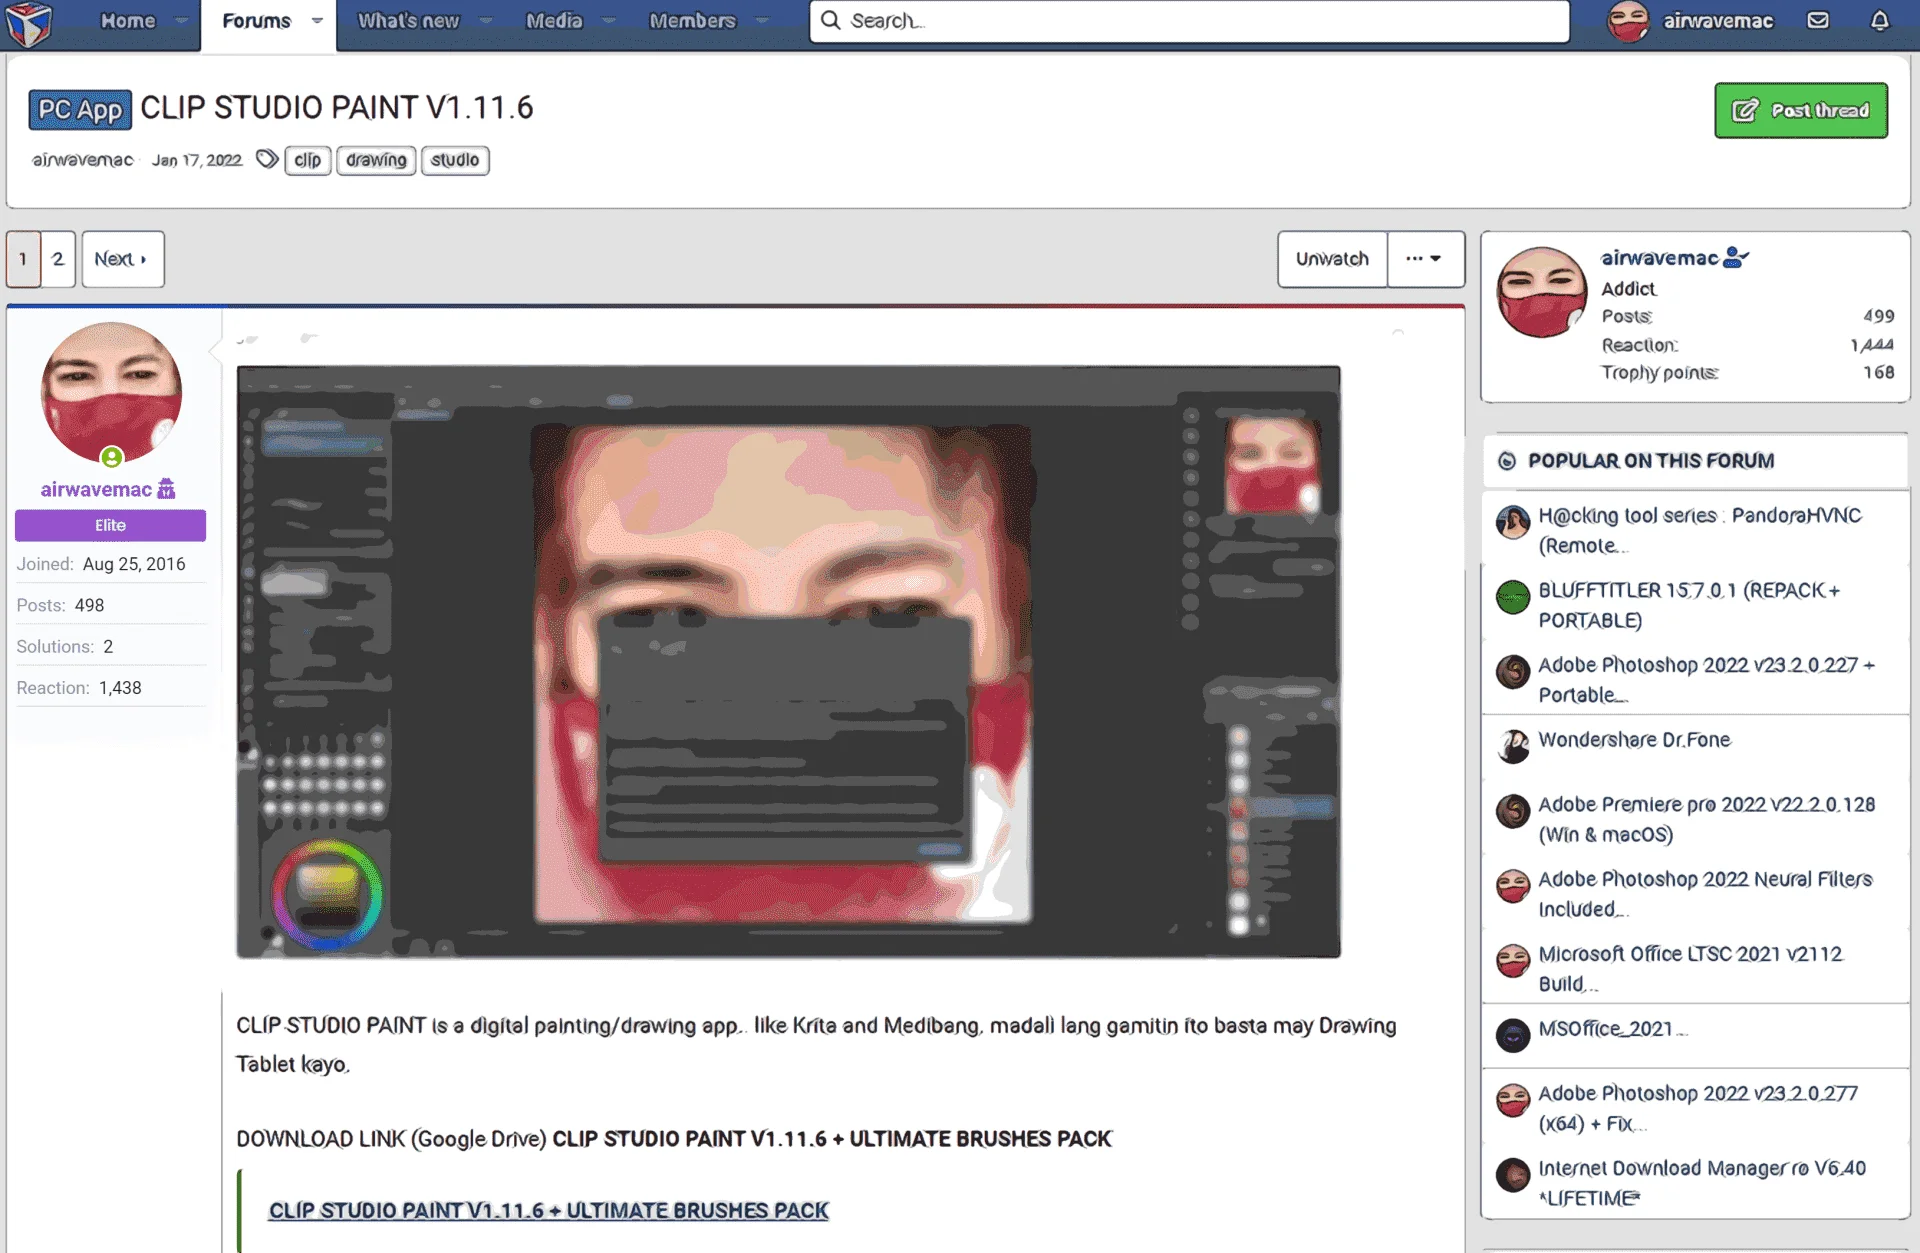Open the notifications bell icon

click(1880, 20)
